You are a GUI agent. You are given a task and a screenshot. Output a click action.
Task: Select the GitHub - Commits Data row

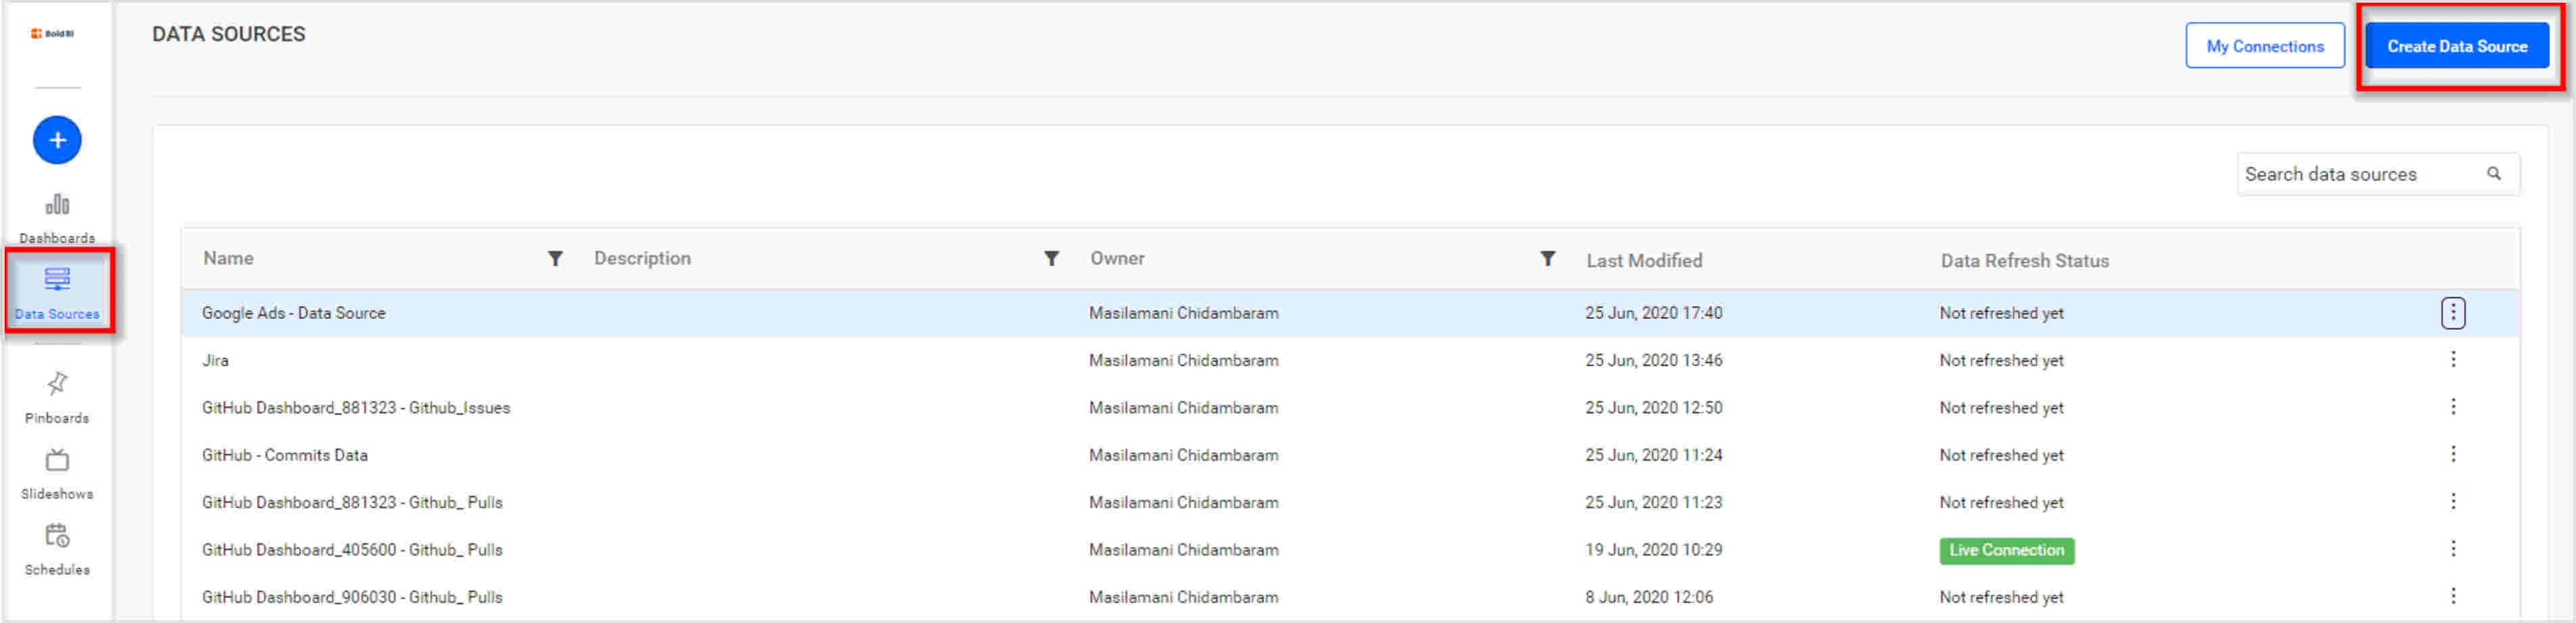point(285,455)
